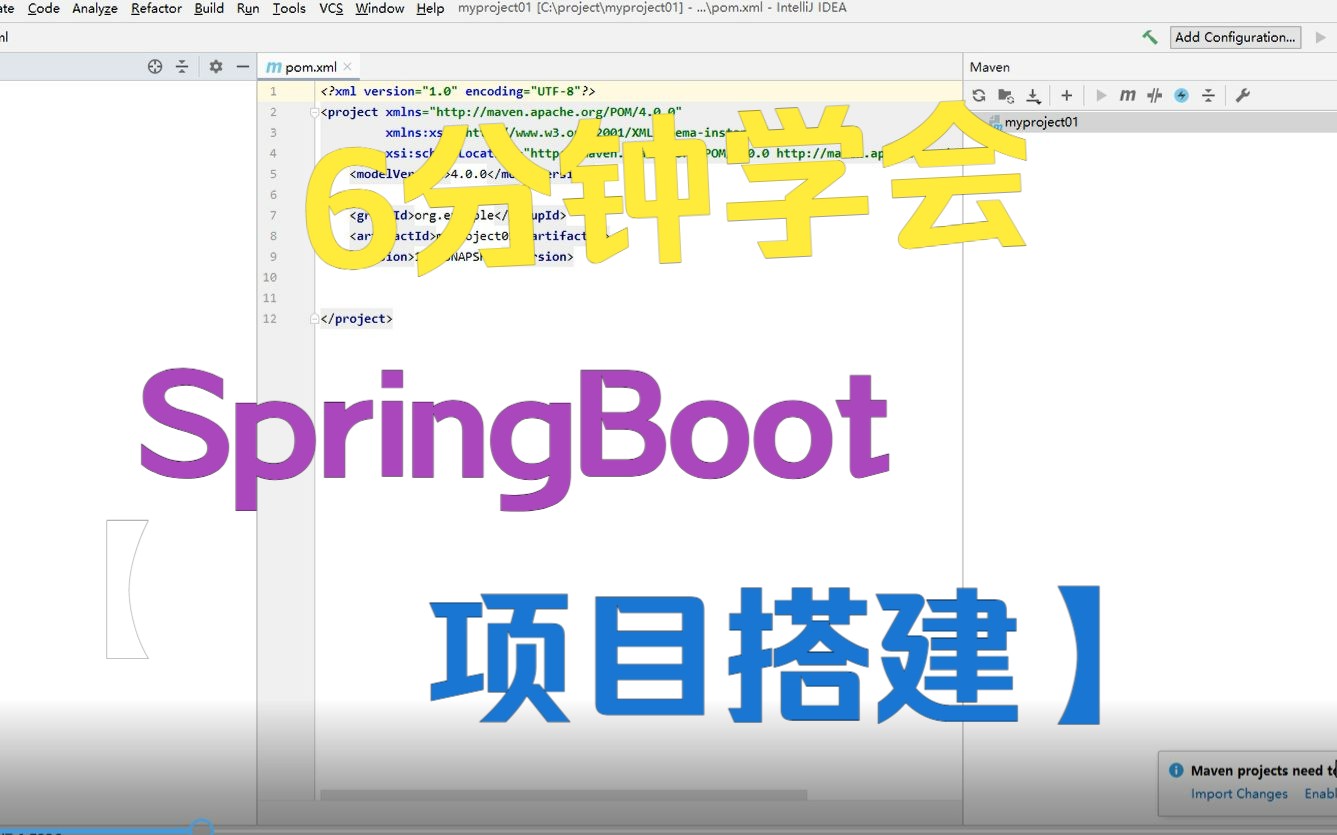The width and height of the screenshot is (1337, 835).
Task: Click the Build Project hammer icon
Action: (x=1150, y=37)
